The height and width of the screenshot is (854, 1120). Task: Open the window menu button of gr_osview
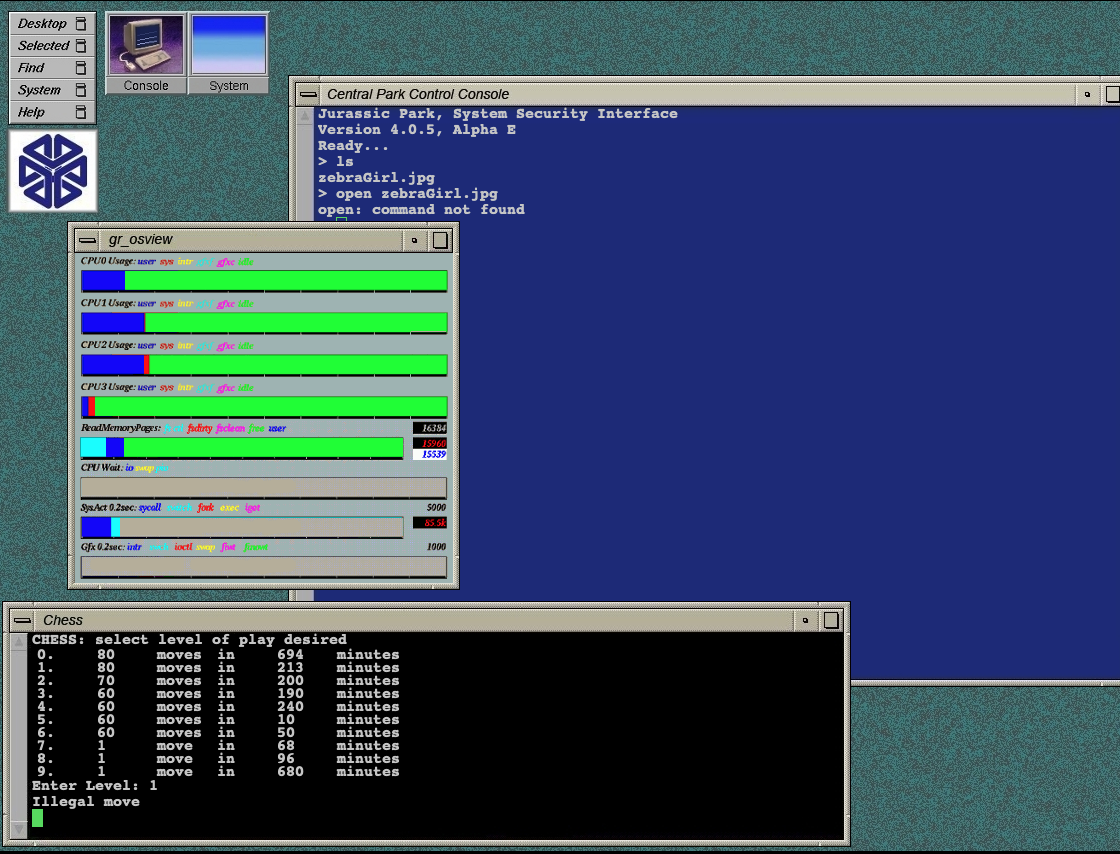(88, 240)
